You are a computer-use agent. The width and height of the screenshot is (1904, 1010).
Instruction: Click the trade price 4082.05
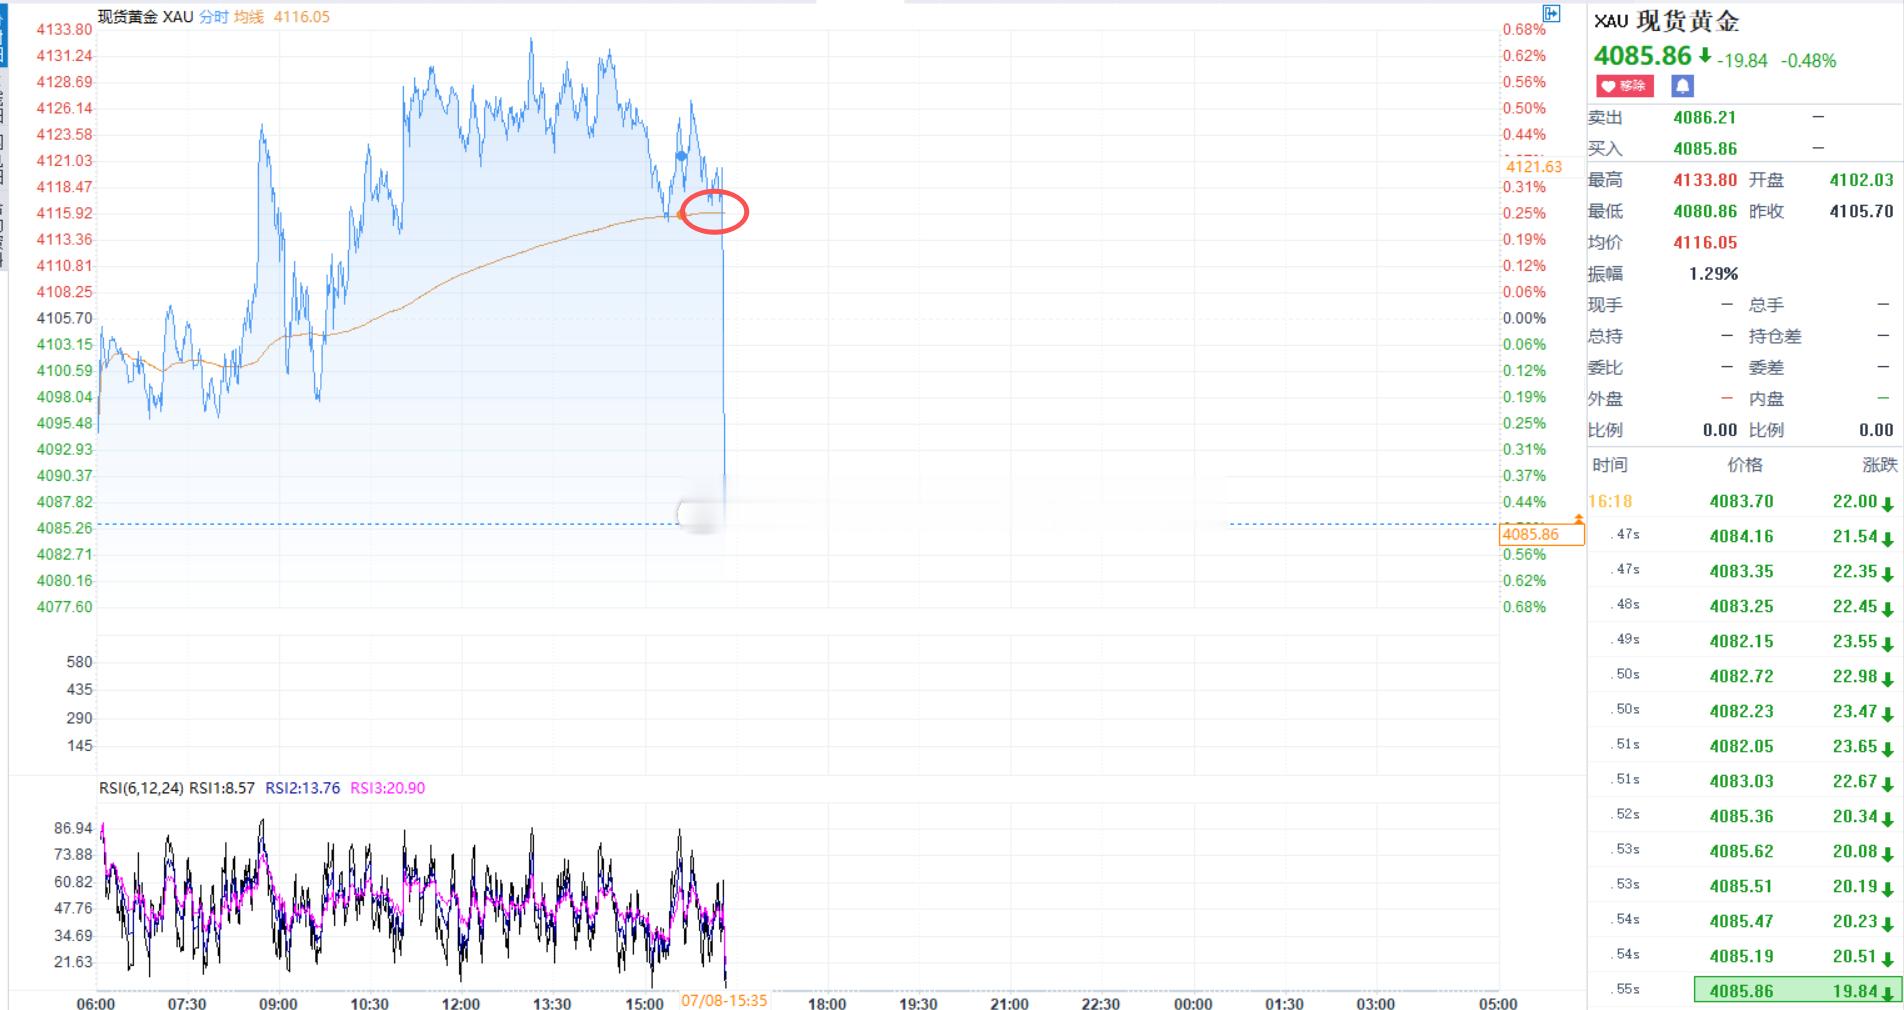1741,747
